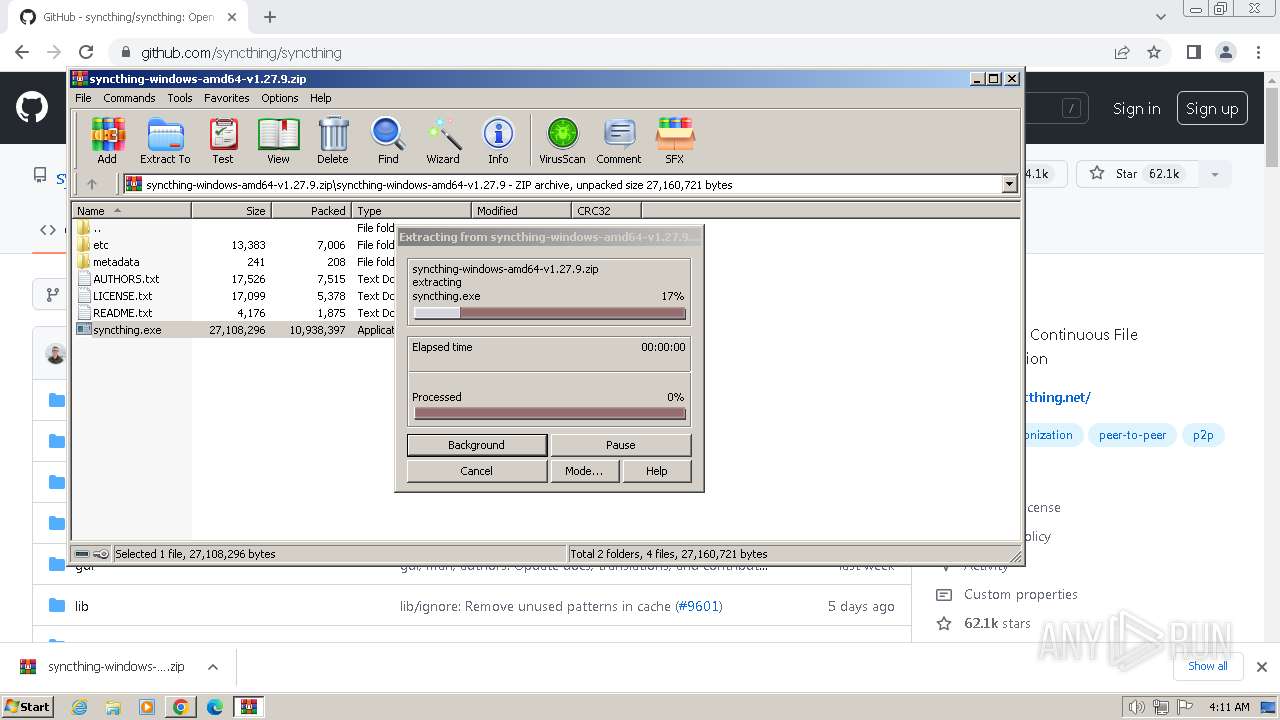
Task: Sort by CRC32 column header
Action: (x=606, y=210)
